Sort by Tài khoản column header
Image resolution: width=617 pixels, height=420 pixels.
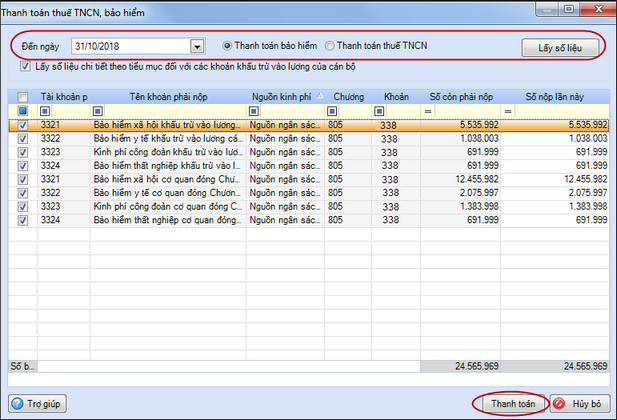(64, 97)
